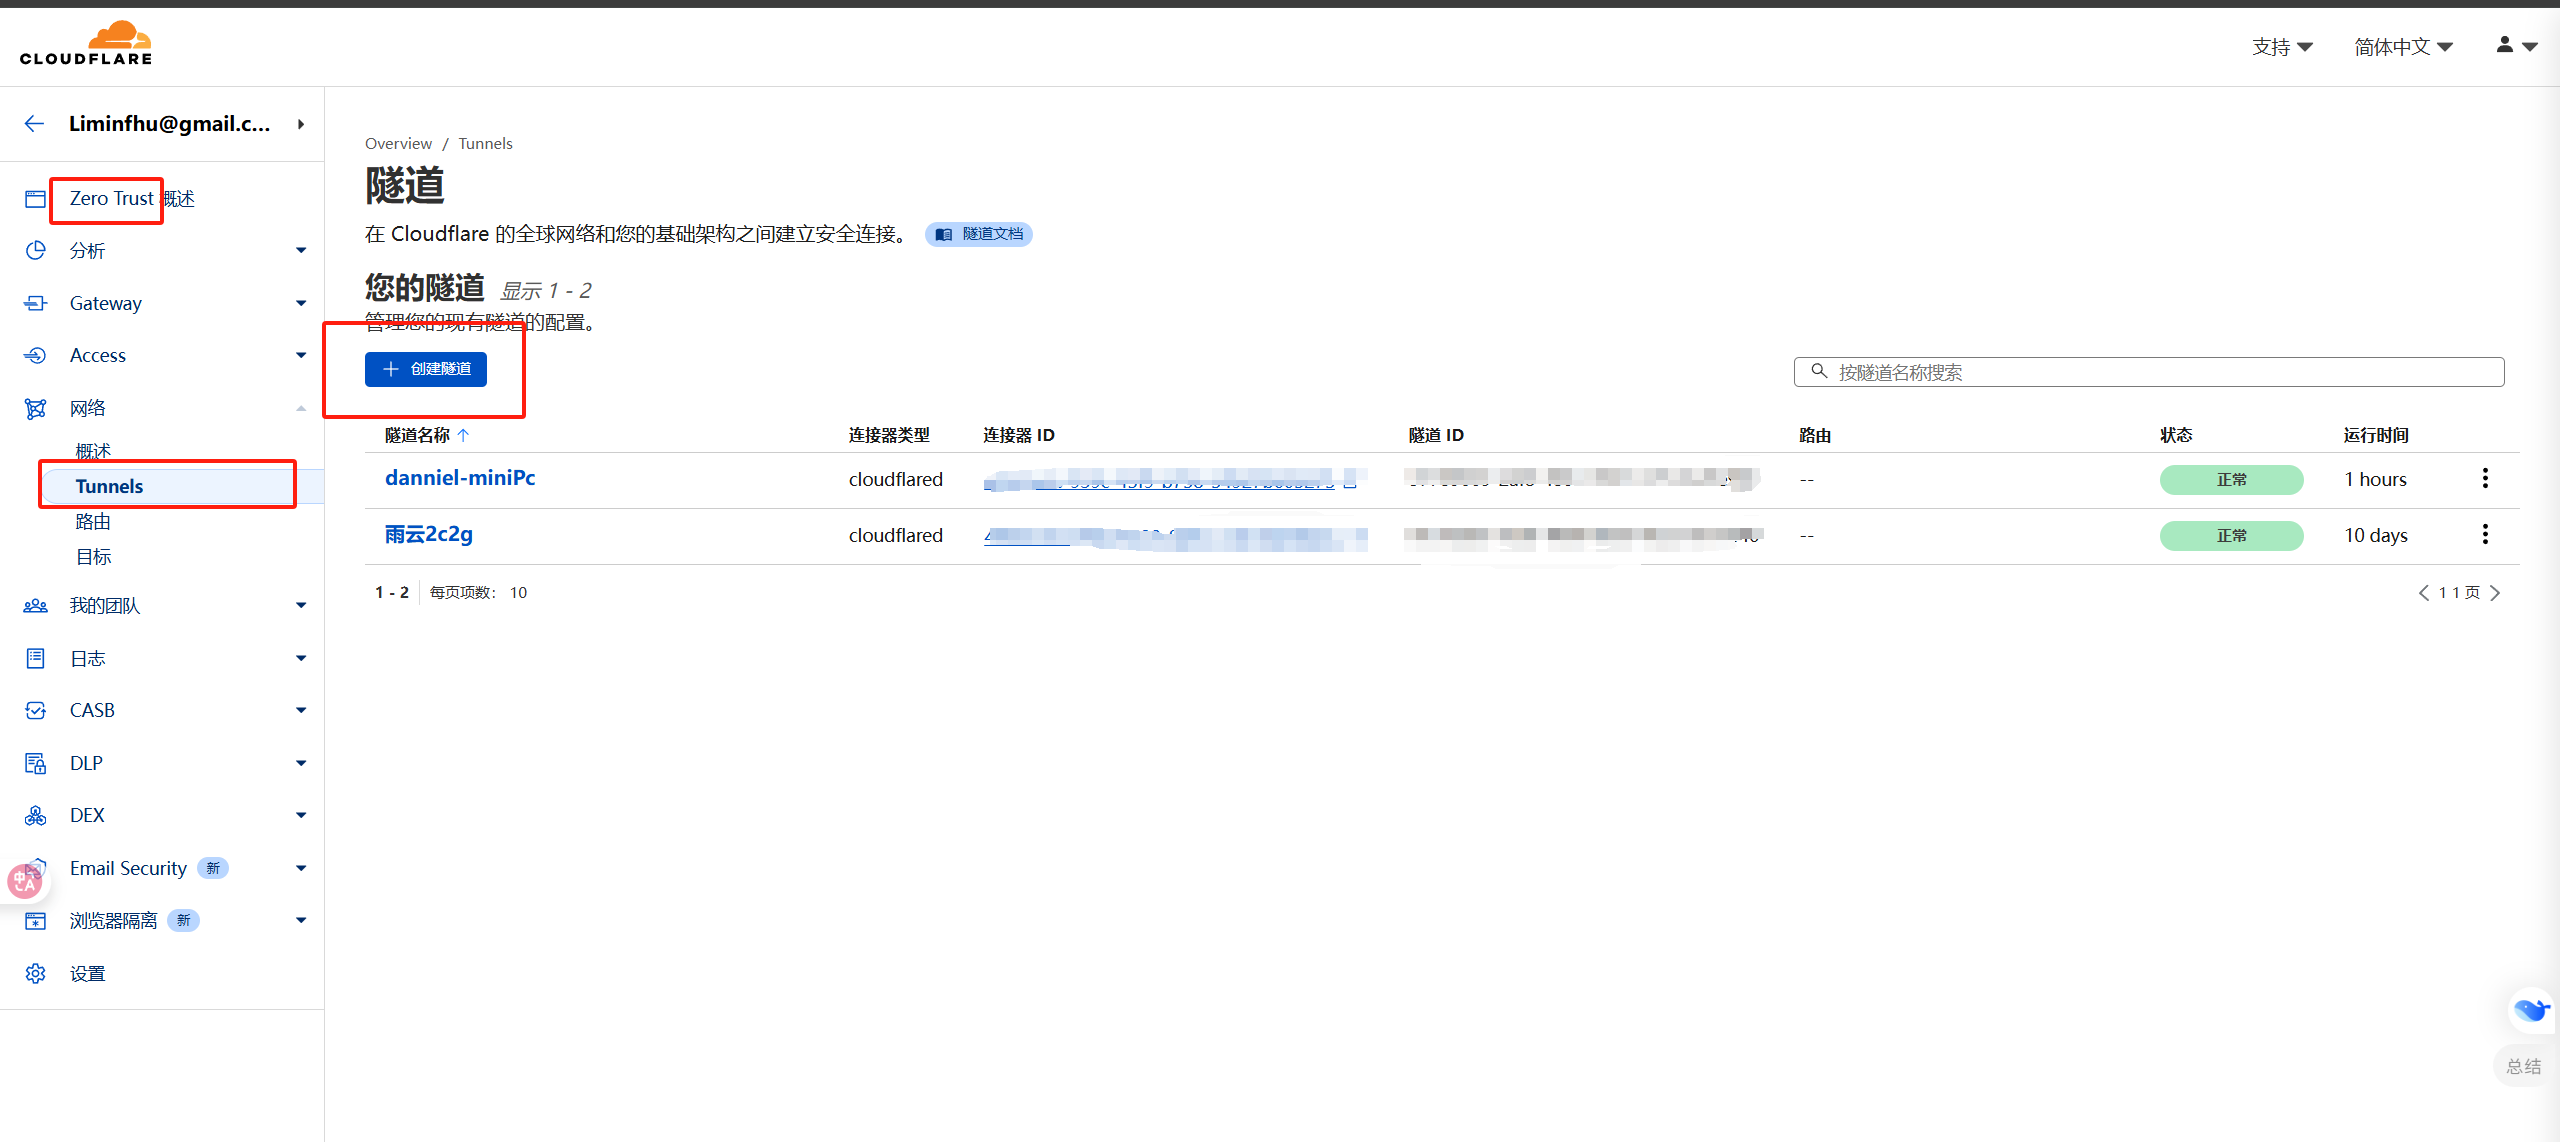
Task: Click copy icon next to danniel-miniPc connector ID
Action: click(1350, 480)
